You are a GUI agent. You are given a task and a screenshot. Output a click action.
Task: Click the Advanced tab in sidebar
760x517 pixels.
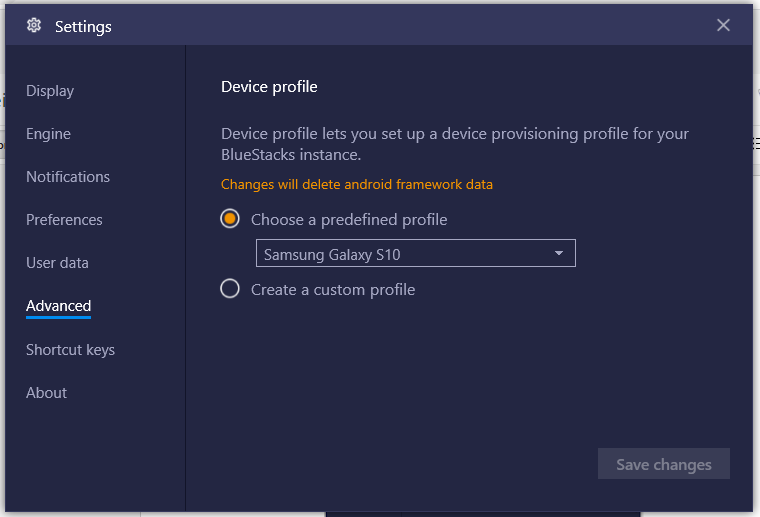pyautogui.click(x=58, y=306)
